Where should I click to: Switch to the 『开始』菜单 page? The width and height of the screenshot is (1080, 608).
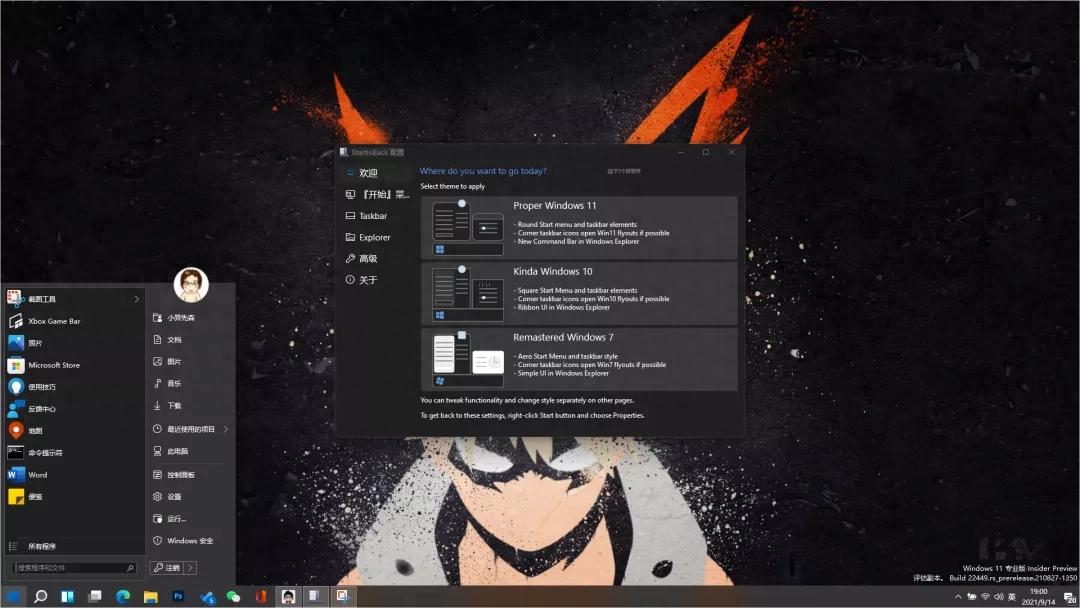click(x=377, y=194)
